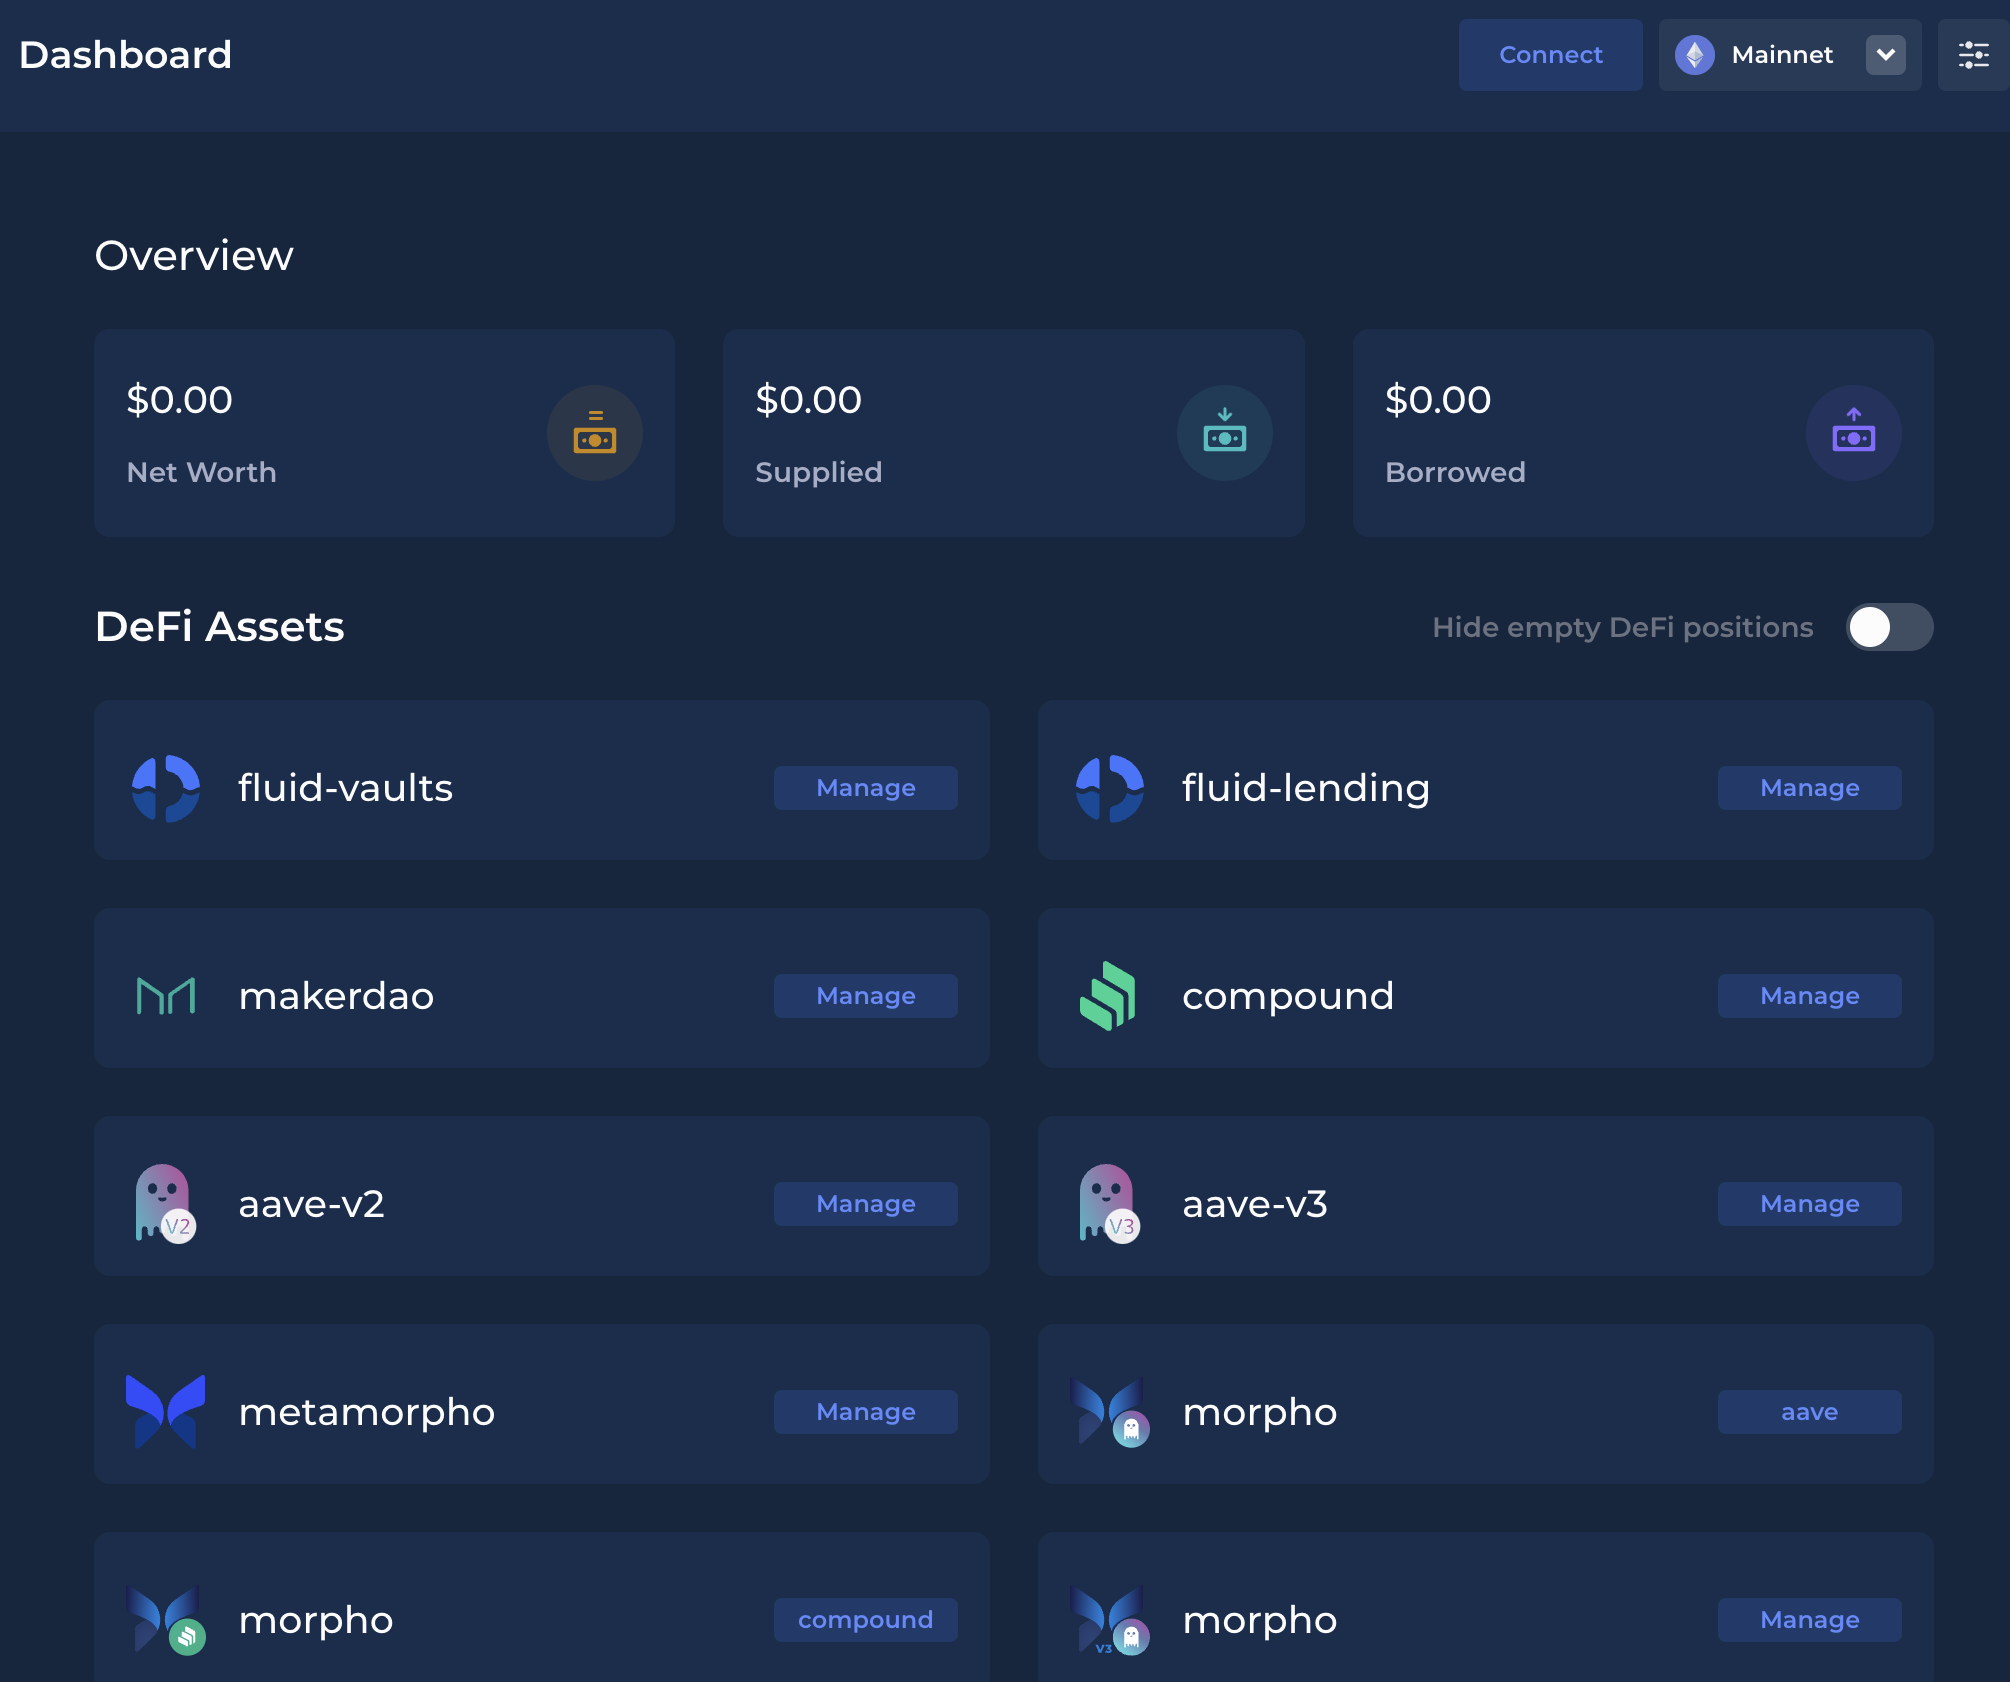Manage the aave-v2 position

(x=866, y=1204)
